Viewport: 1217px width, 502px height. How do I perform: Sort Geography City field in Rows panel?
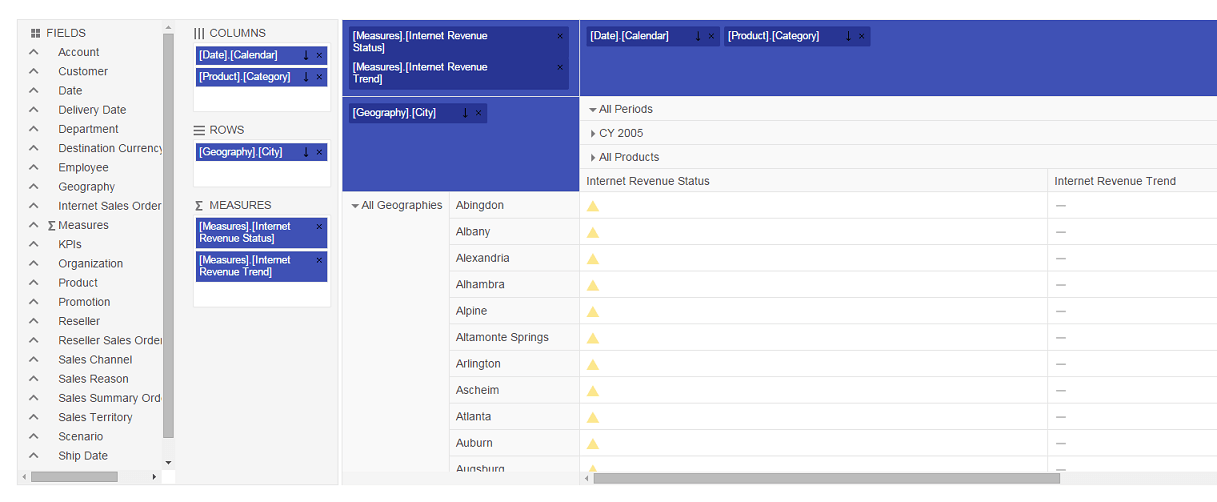pyautogui.click(x=306, y=152)
